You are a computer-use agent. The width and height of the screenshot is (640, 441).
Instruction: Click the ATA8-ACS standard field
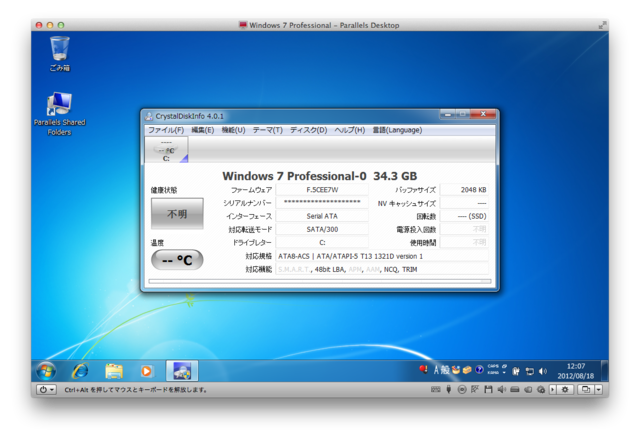click(382, 256)
